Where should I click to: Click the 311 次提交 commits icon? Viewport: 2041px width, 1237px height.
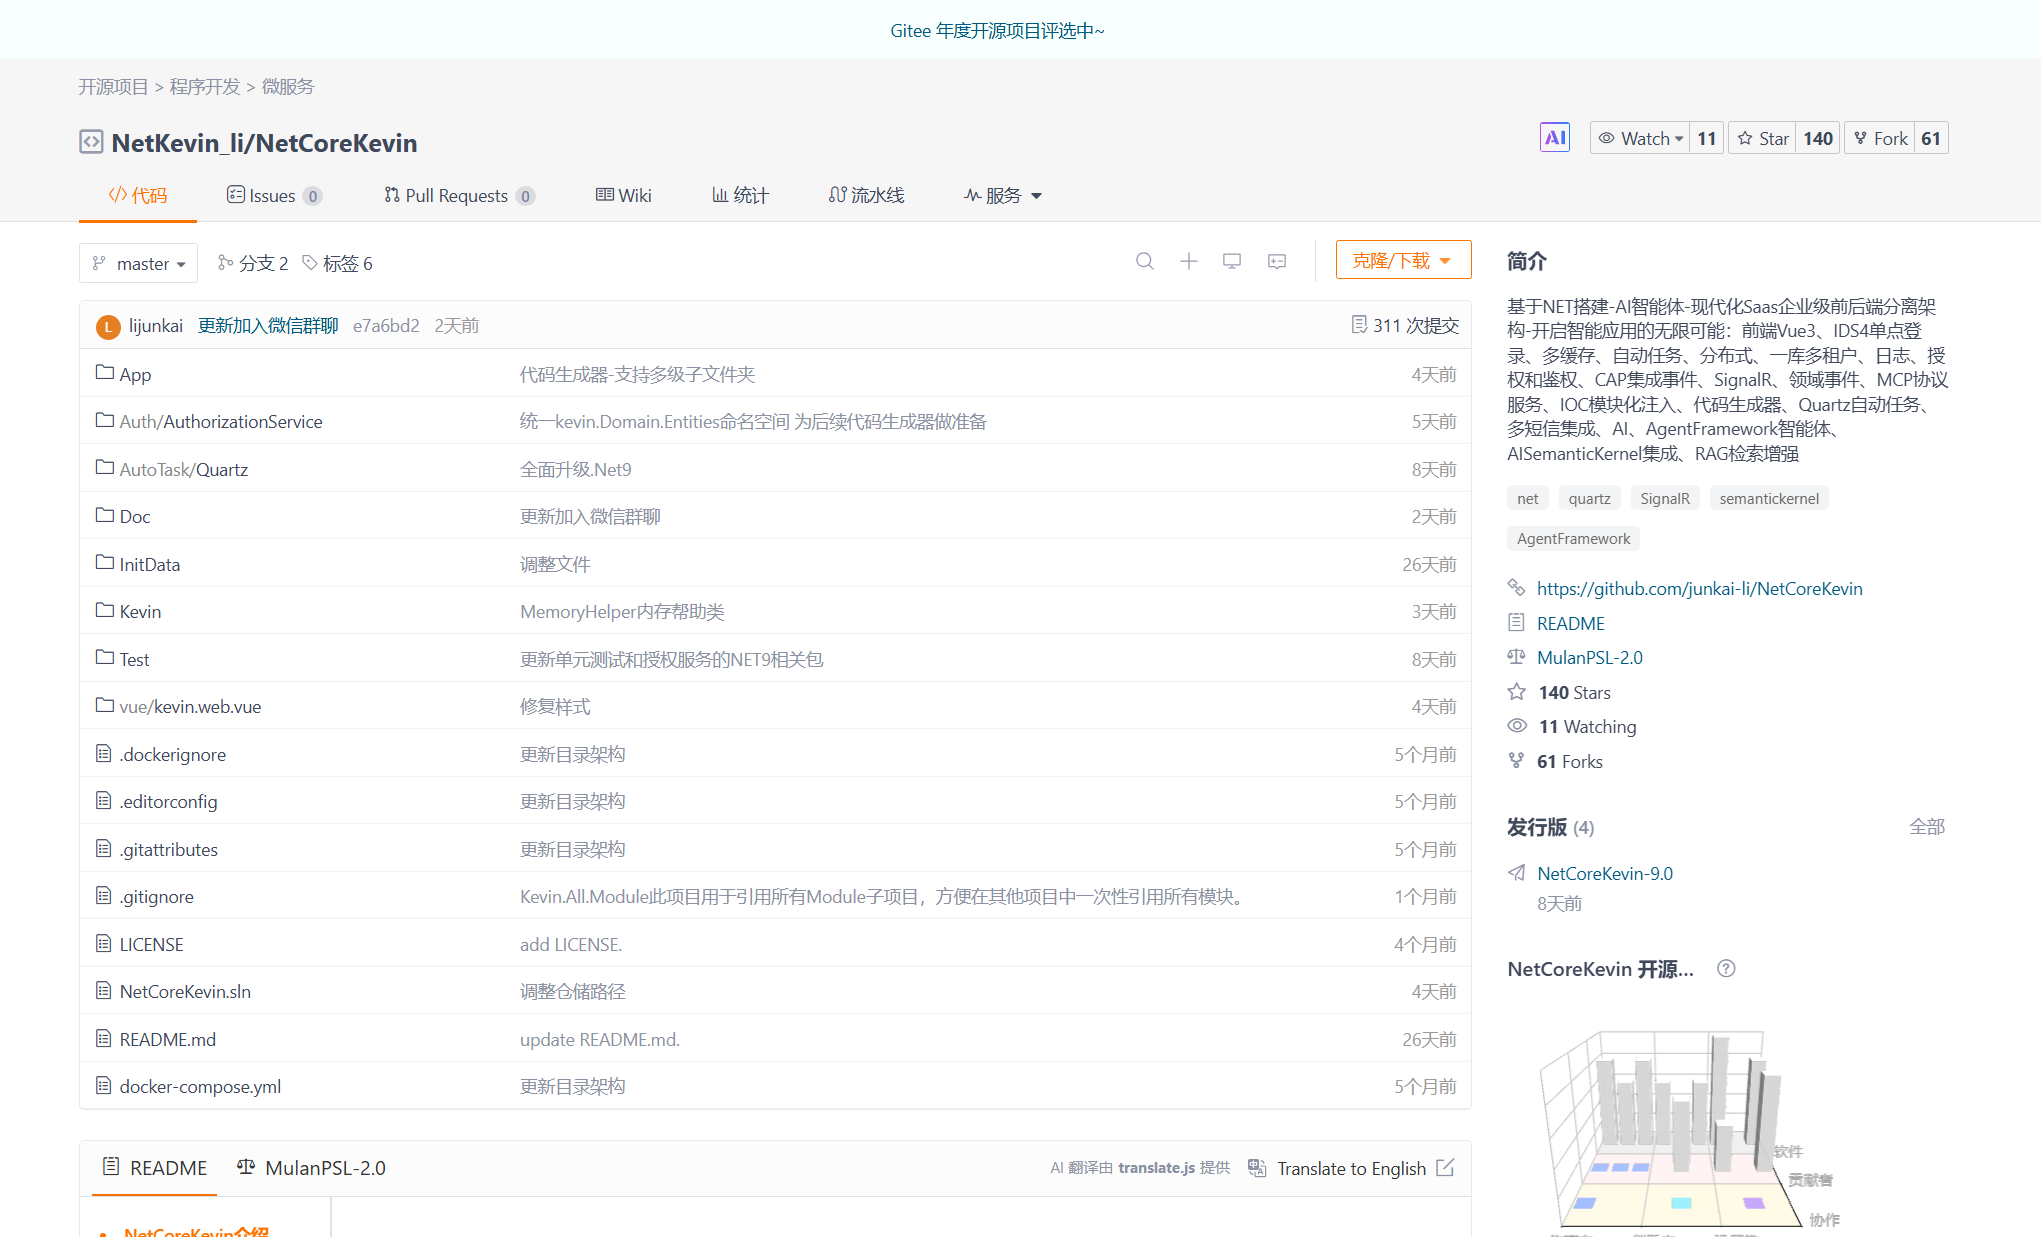tap(1359, 324)
